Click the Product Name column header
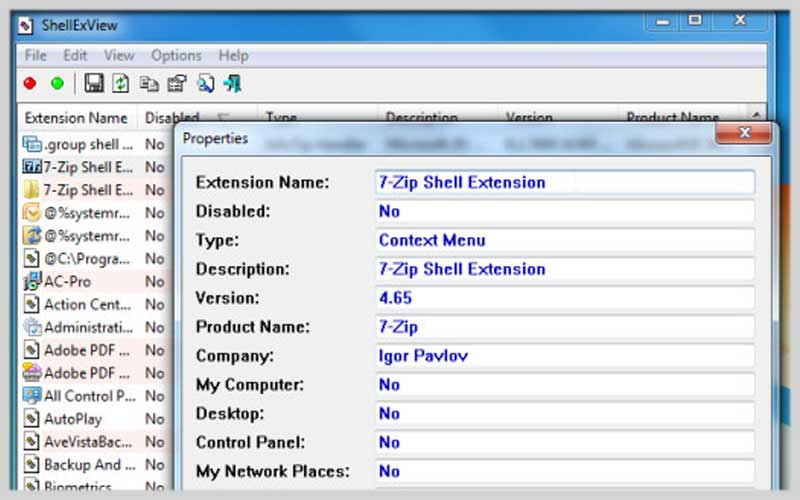Image resolution: width=800 pixels, height=500 pixels. [672, 116]
